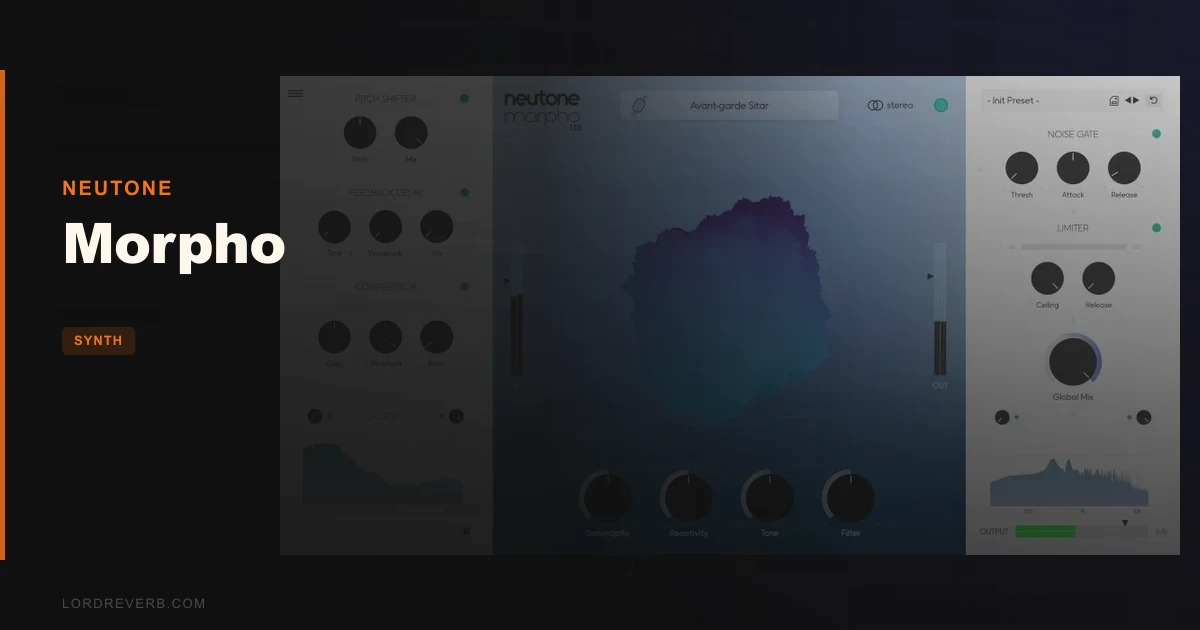The width and height of the screenshot is (1200, 630).
Task: Click the Limiter Ceiling knob
Action: pyautogui.click(x=1047, y=278)
